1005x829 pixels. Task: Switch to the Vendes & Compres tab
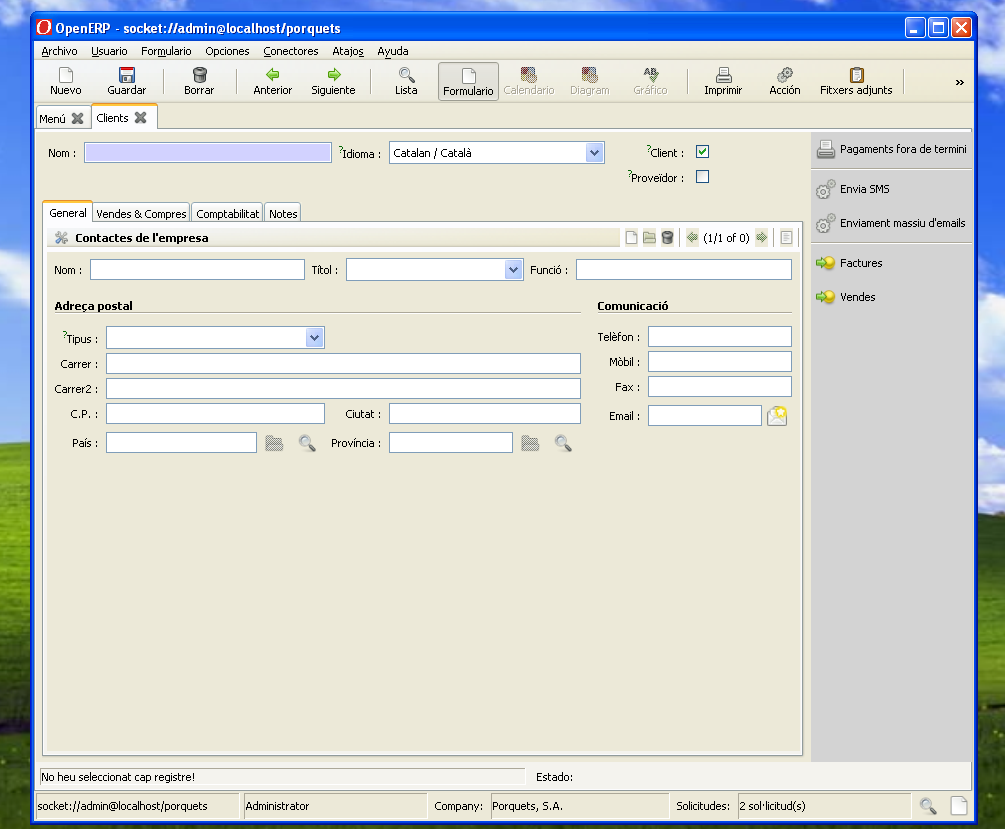[141, 214]
